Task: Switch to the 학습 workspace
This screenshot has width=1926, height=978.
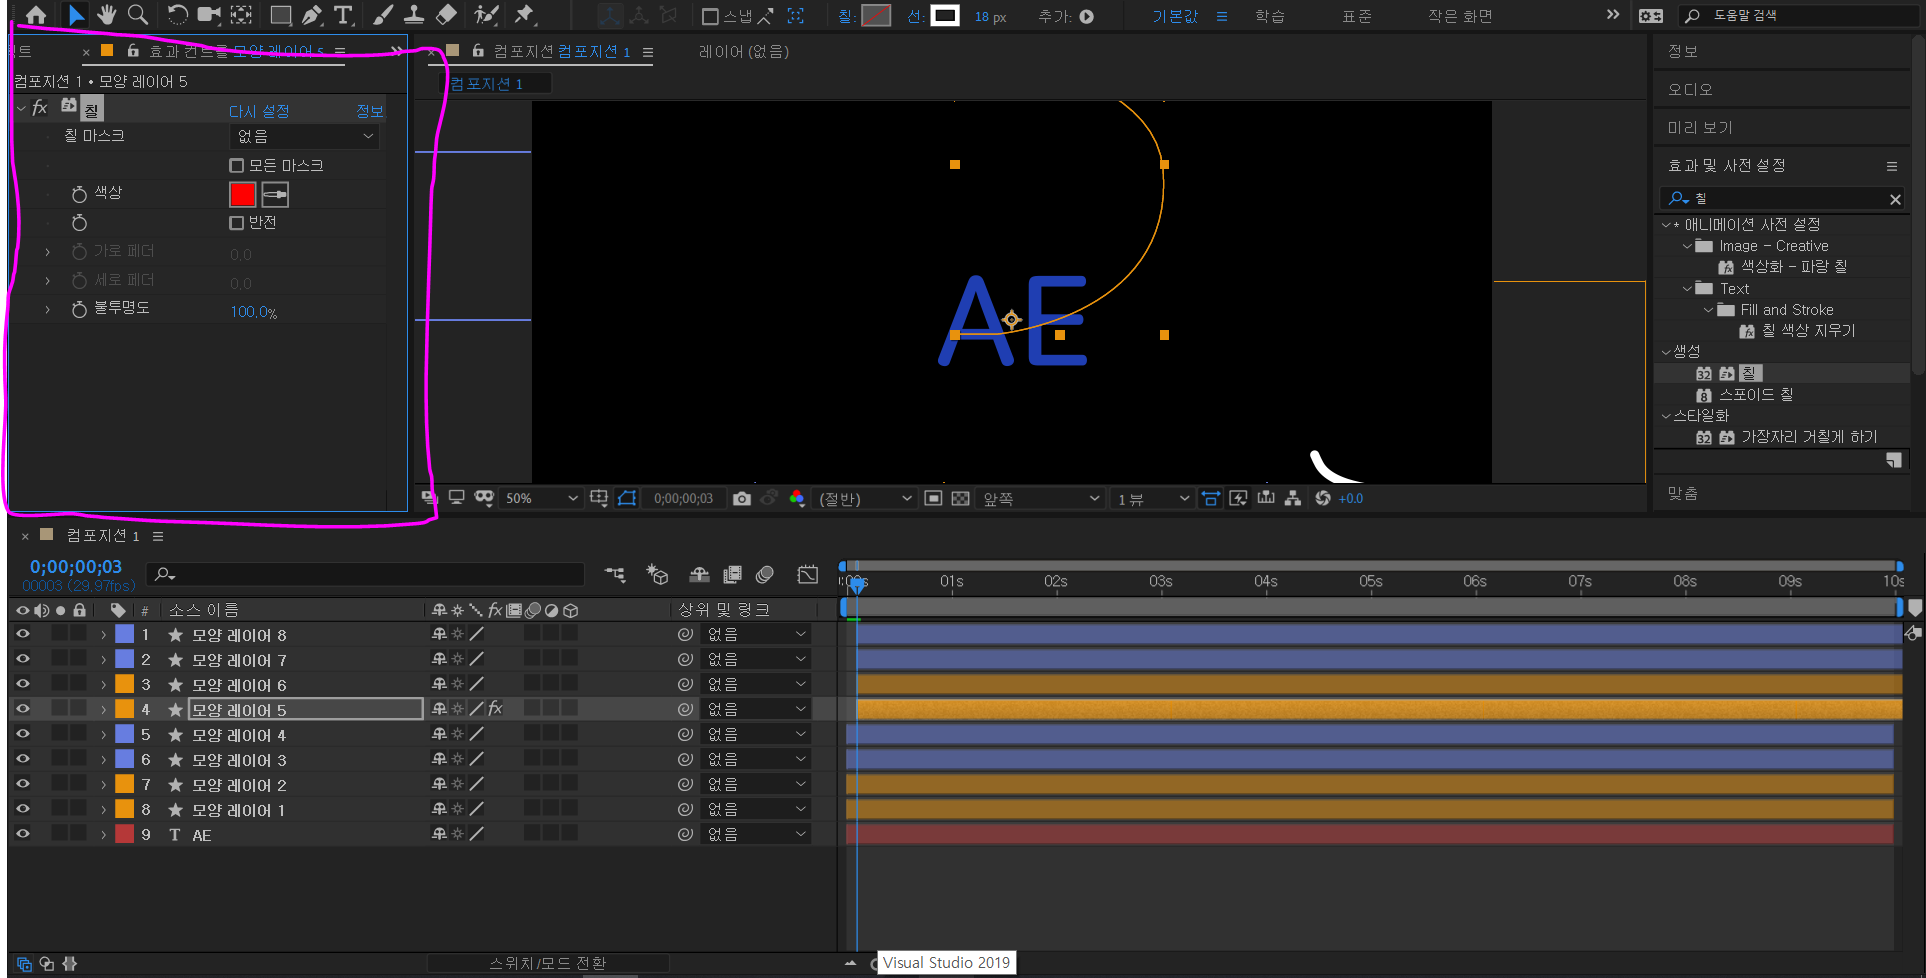Action: tap(1270, 16)
